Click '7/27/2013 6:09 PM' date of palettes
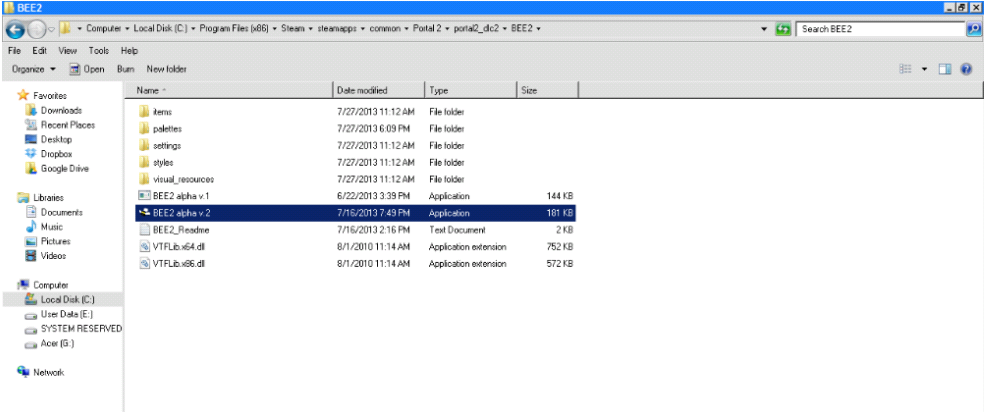This screenshot has height=412, width=988. 374,129
